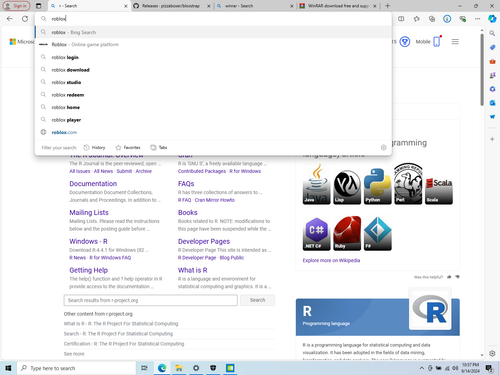The image size is (500, 375).
Task: Open the Tab actions menu icon
Action: 39,6
